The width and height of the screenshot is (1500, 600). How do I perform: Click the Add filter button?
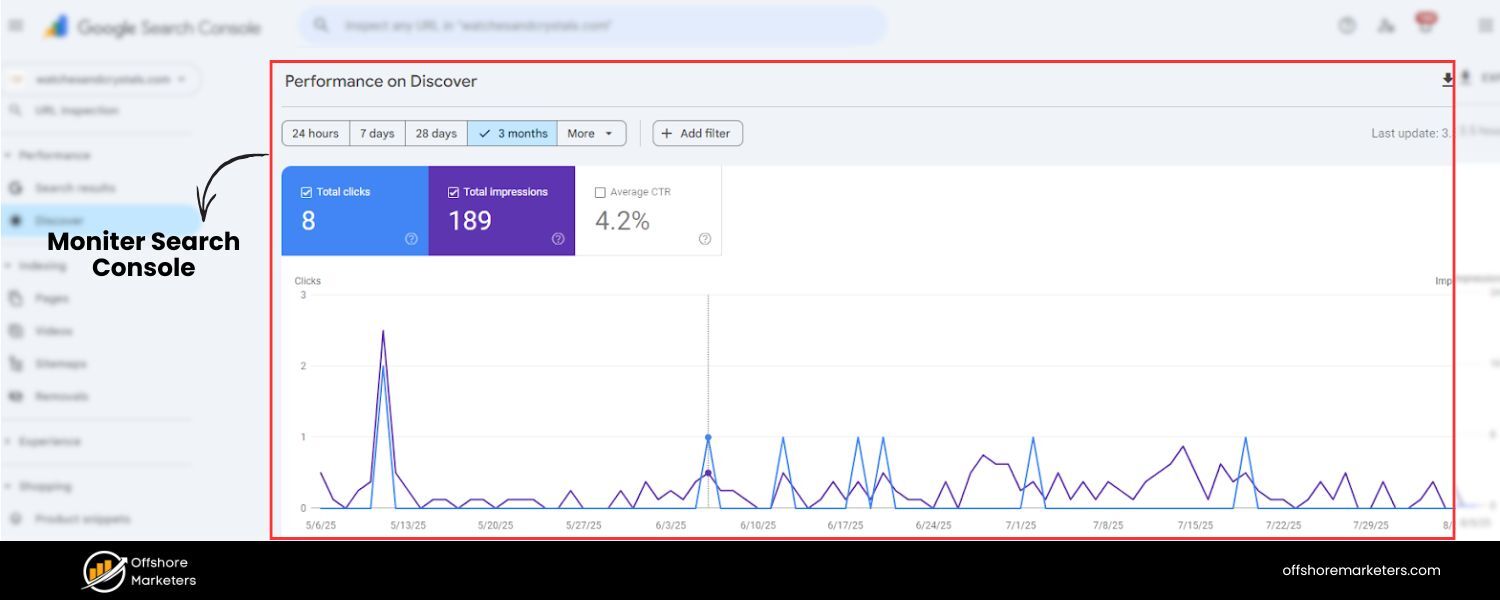(x=697, y=132)
